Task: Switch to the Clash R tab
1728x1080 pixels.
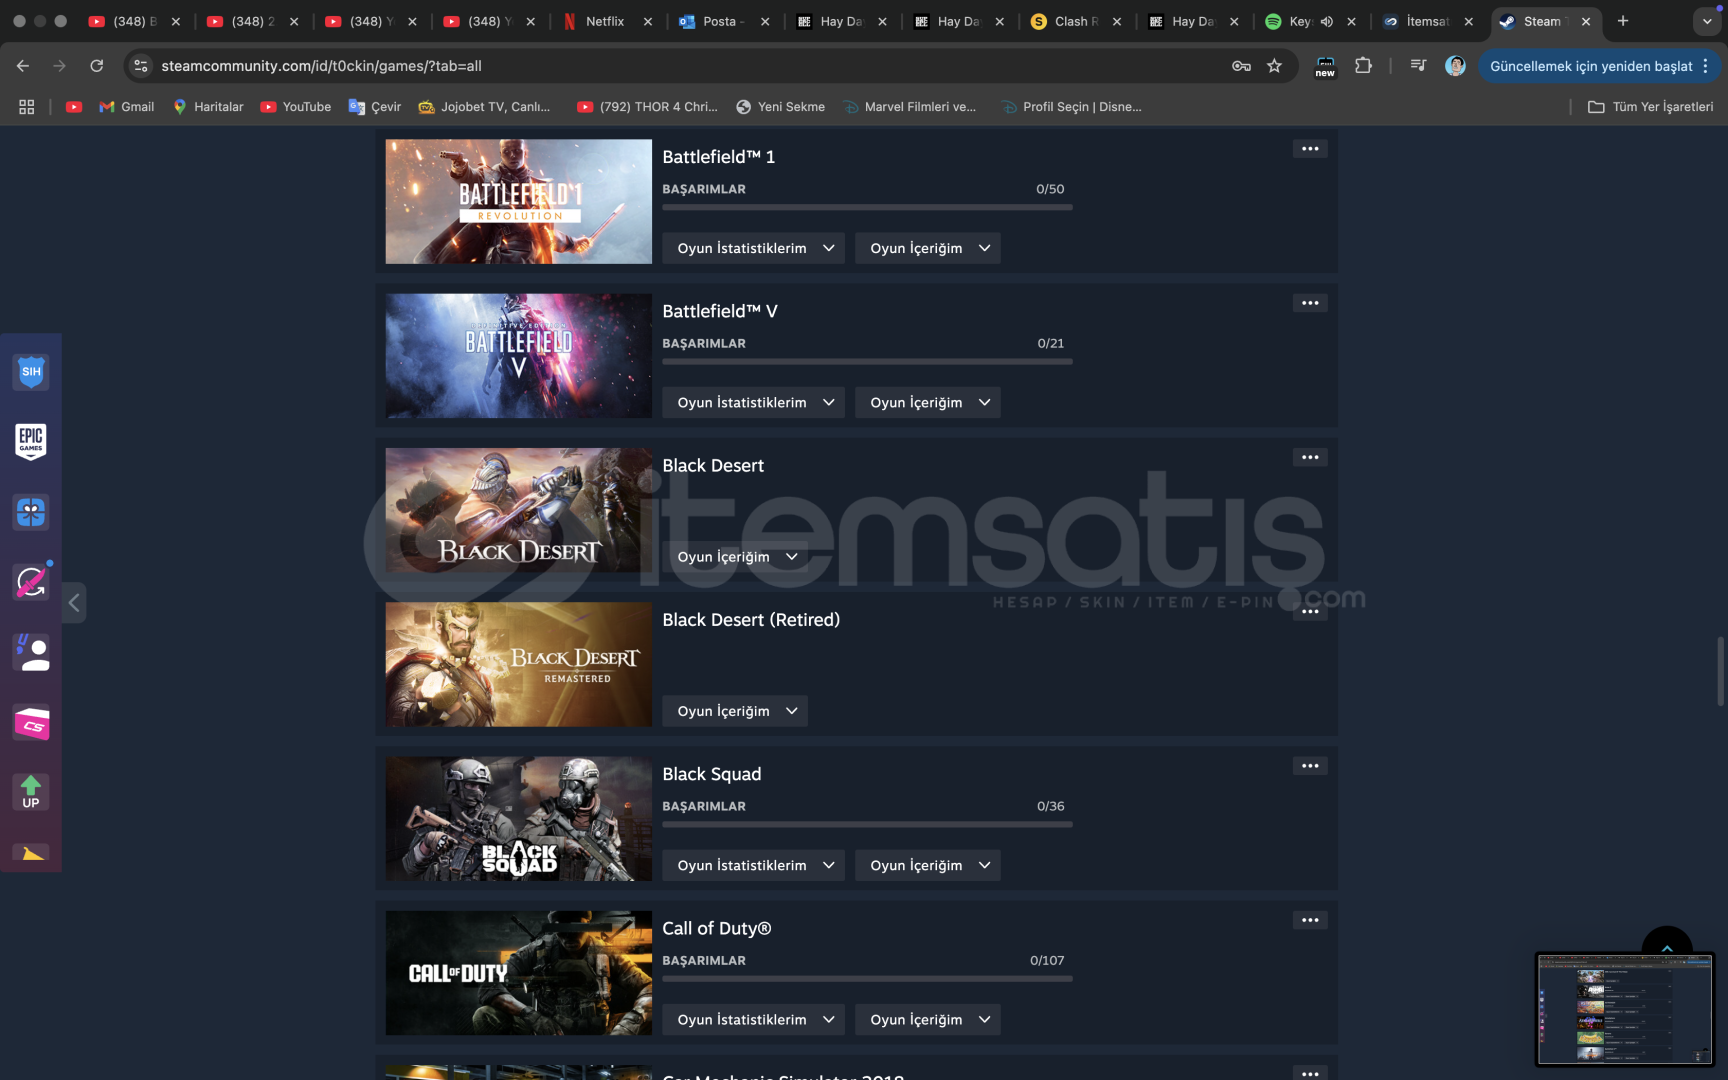Action: [1076, 21]
